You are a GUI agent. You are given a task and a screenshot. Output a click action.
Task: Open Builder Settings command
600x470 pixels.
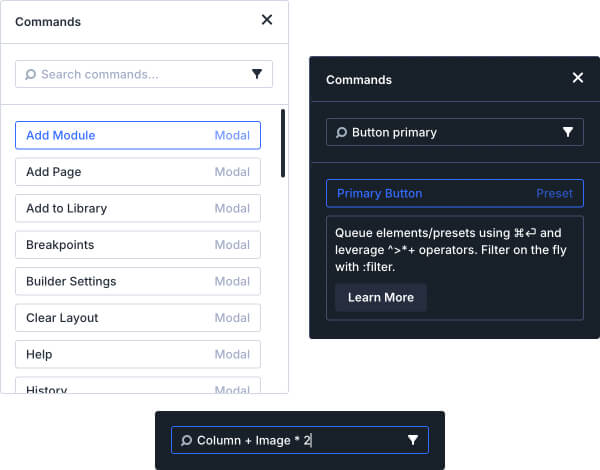click(x=138, y=281)
